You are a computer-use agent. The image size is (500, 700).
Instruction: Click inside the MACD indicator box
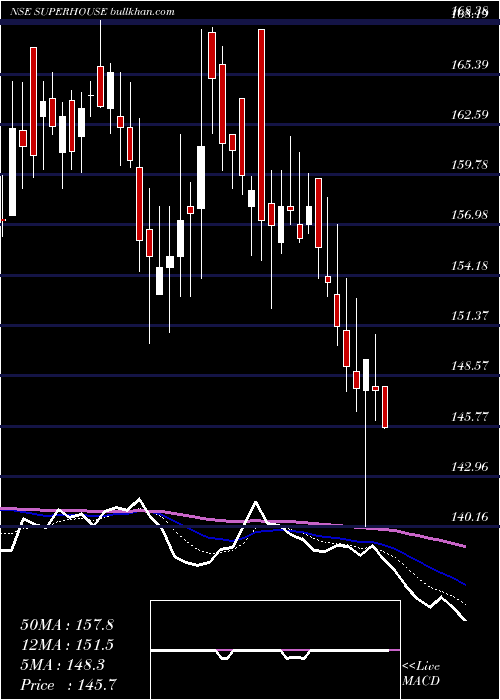pos(275,650)
